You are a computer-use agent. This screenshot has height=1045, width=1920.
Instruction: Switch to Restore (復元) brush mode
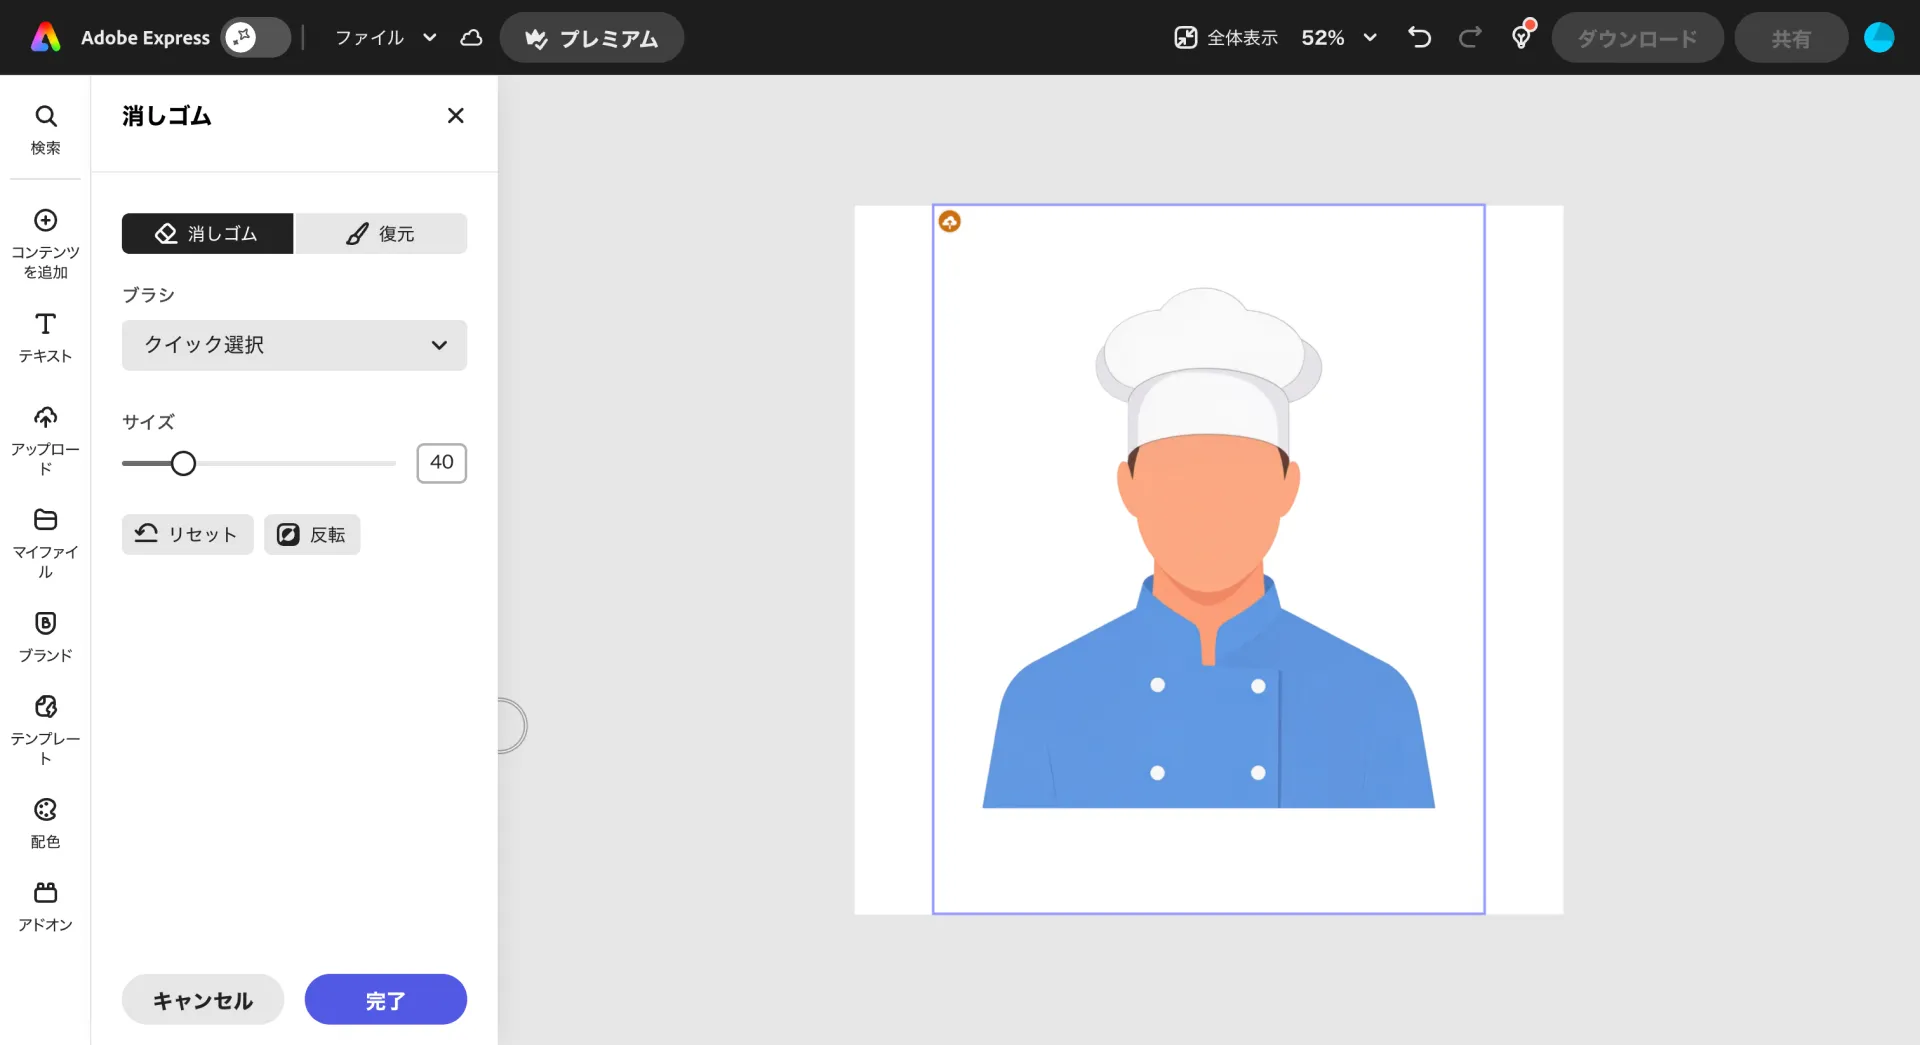381,234
